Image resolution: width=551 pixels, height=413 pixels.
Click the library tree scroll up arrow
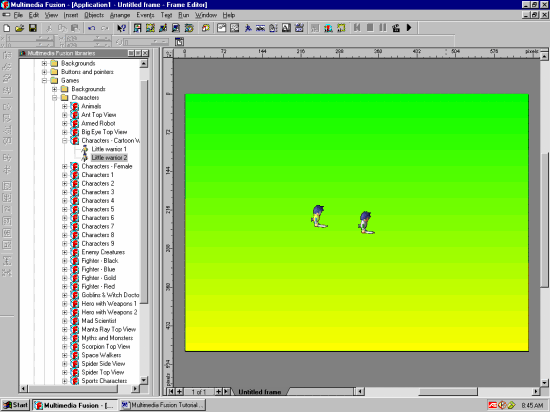click(x=144, y=64)
